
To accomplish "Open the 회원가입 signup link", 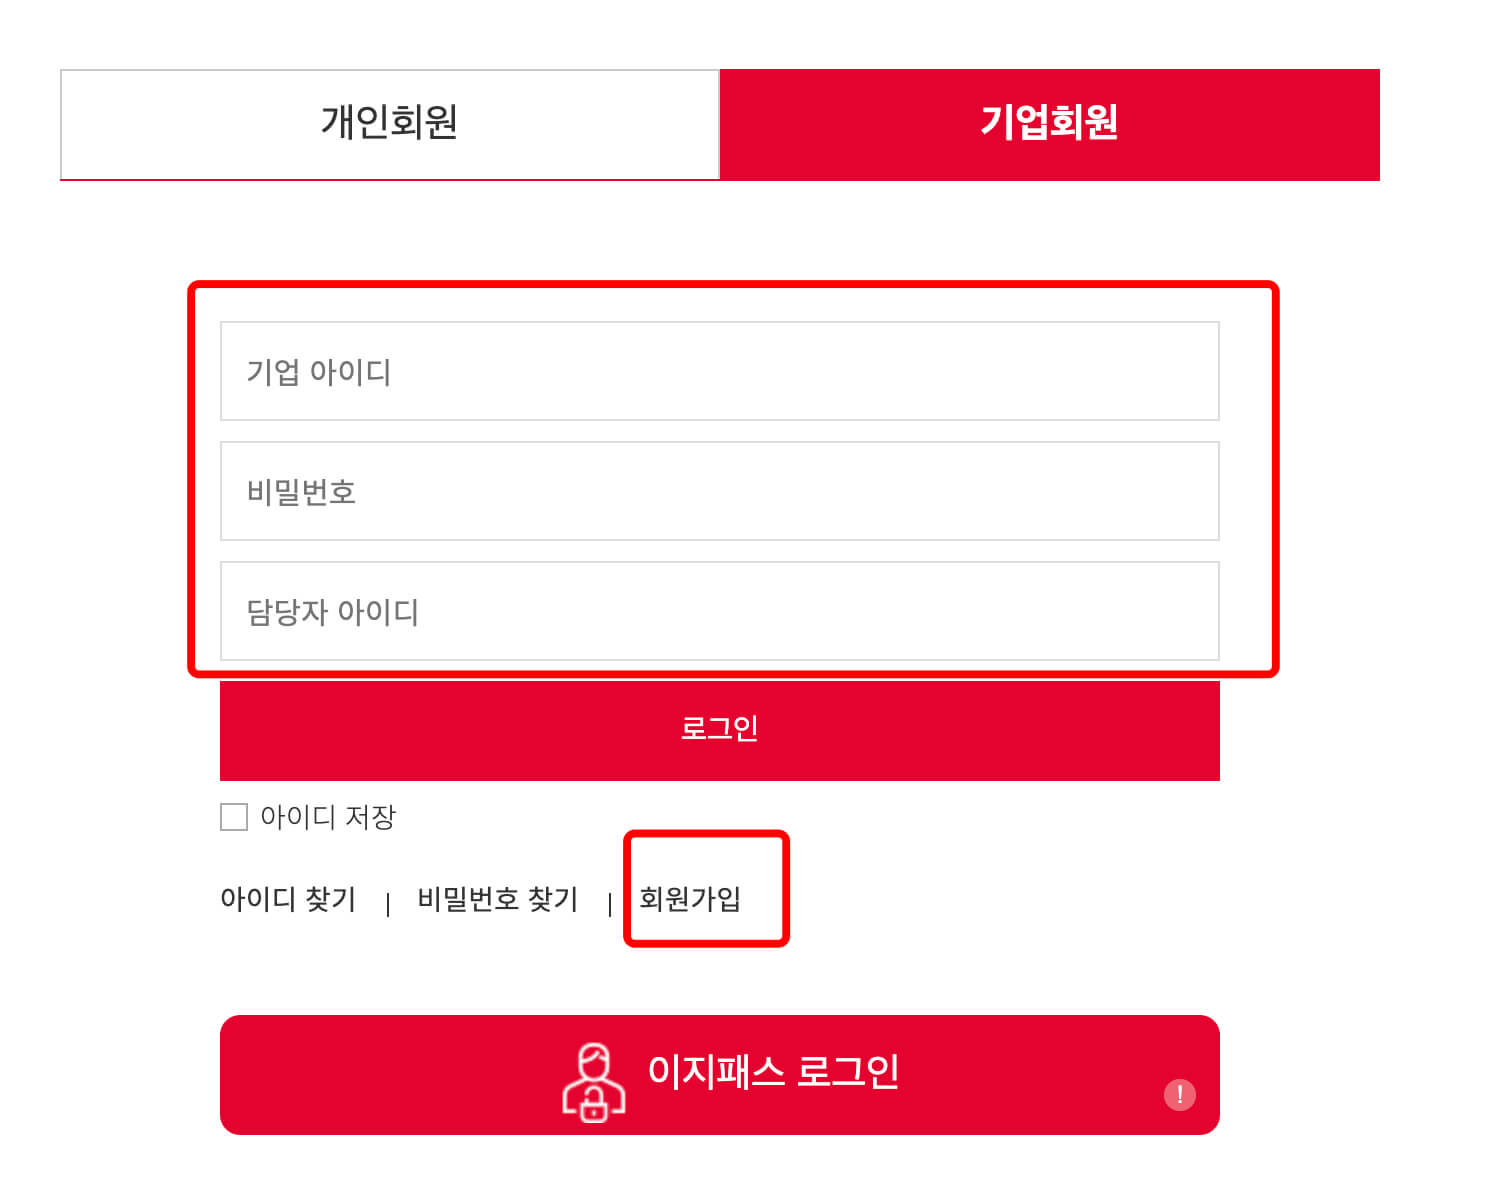I will click(688, 899).
